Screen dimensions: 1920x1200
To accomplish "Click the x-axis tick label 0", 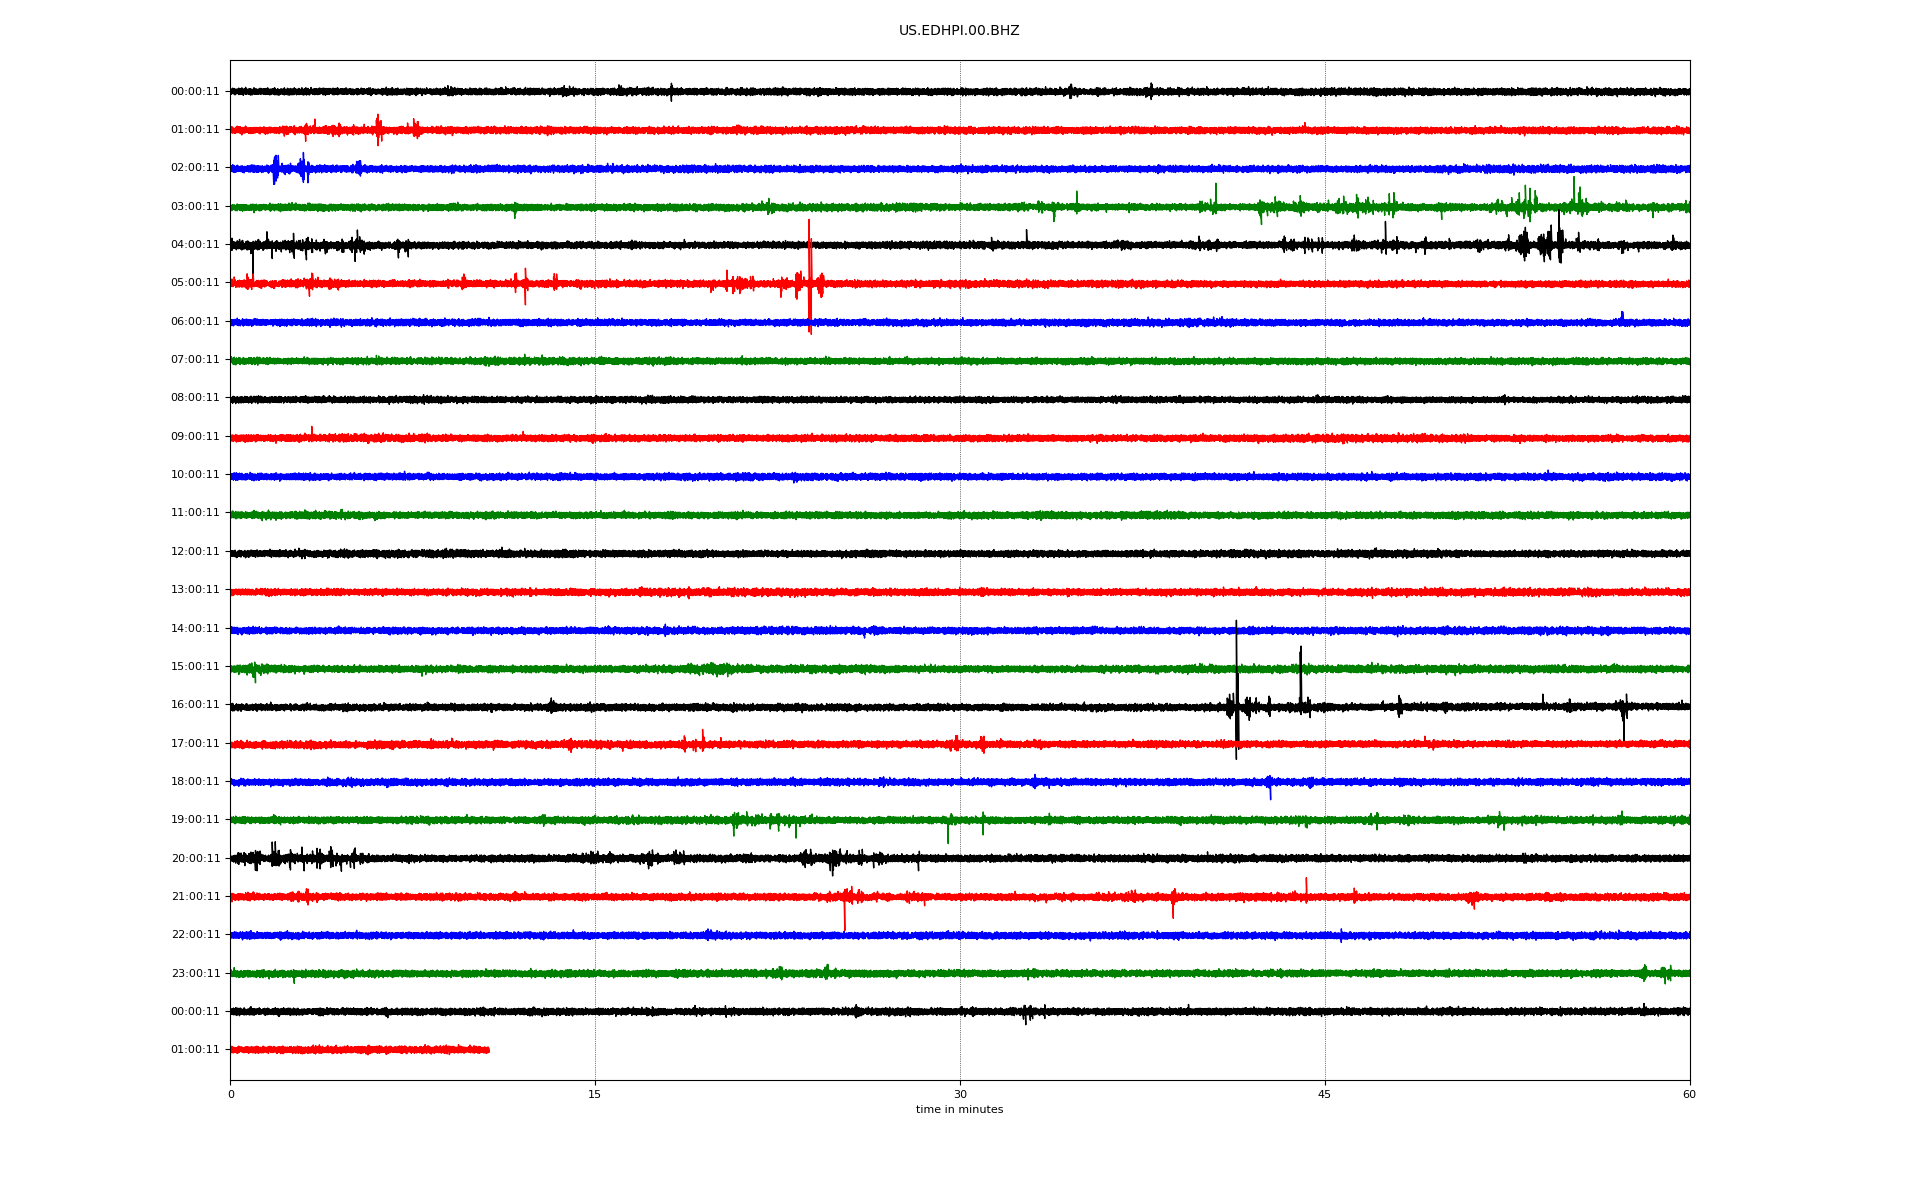I will [231, 1094].
